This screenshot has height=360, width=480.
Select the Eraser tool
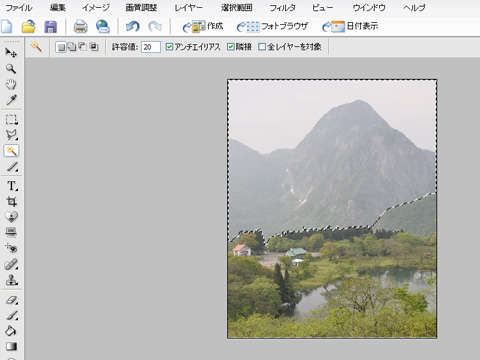[x=11, y=300]
